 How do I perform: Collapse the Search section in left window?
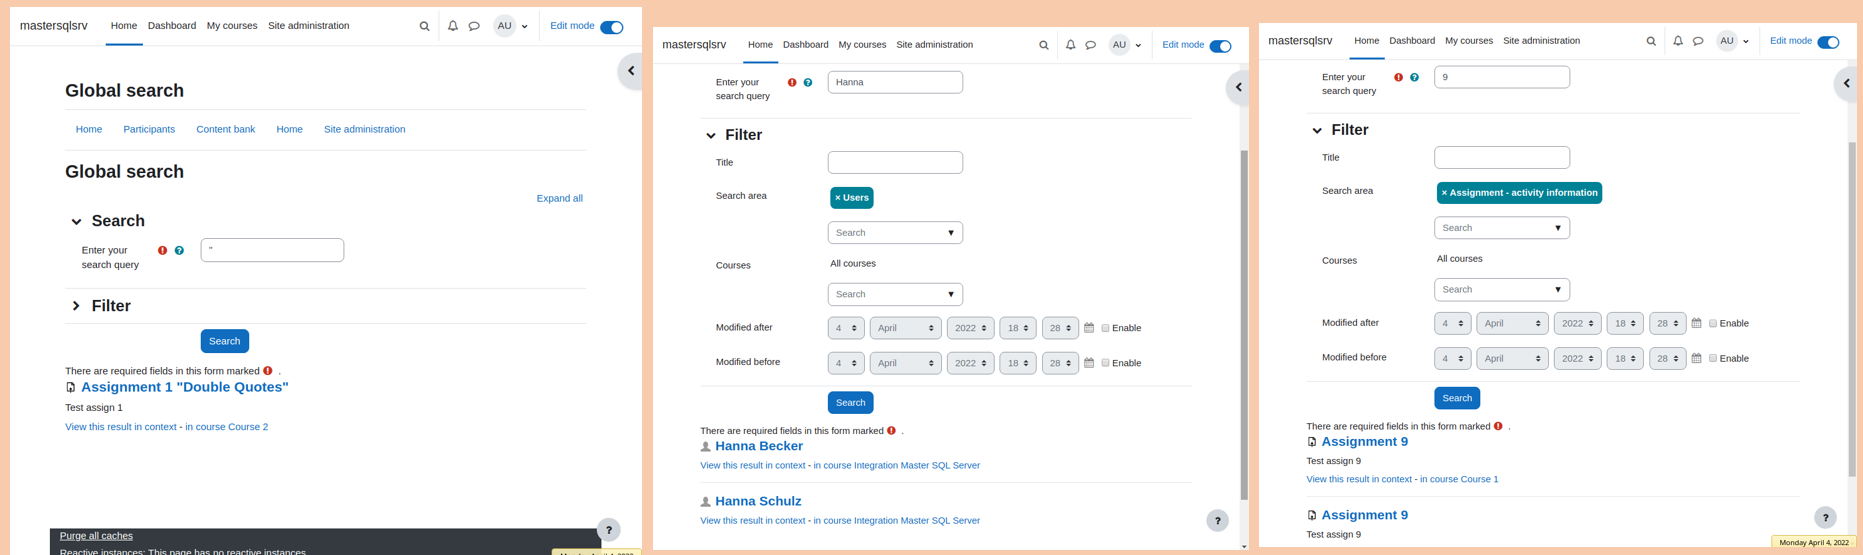76,222
